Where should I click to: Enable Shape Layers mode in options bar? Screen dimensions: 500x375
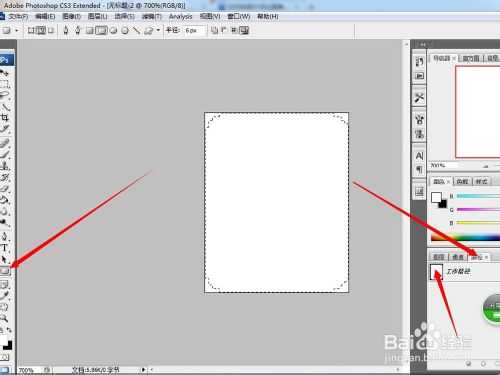[x=31, y=31]
